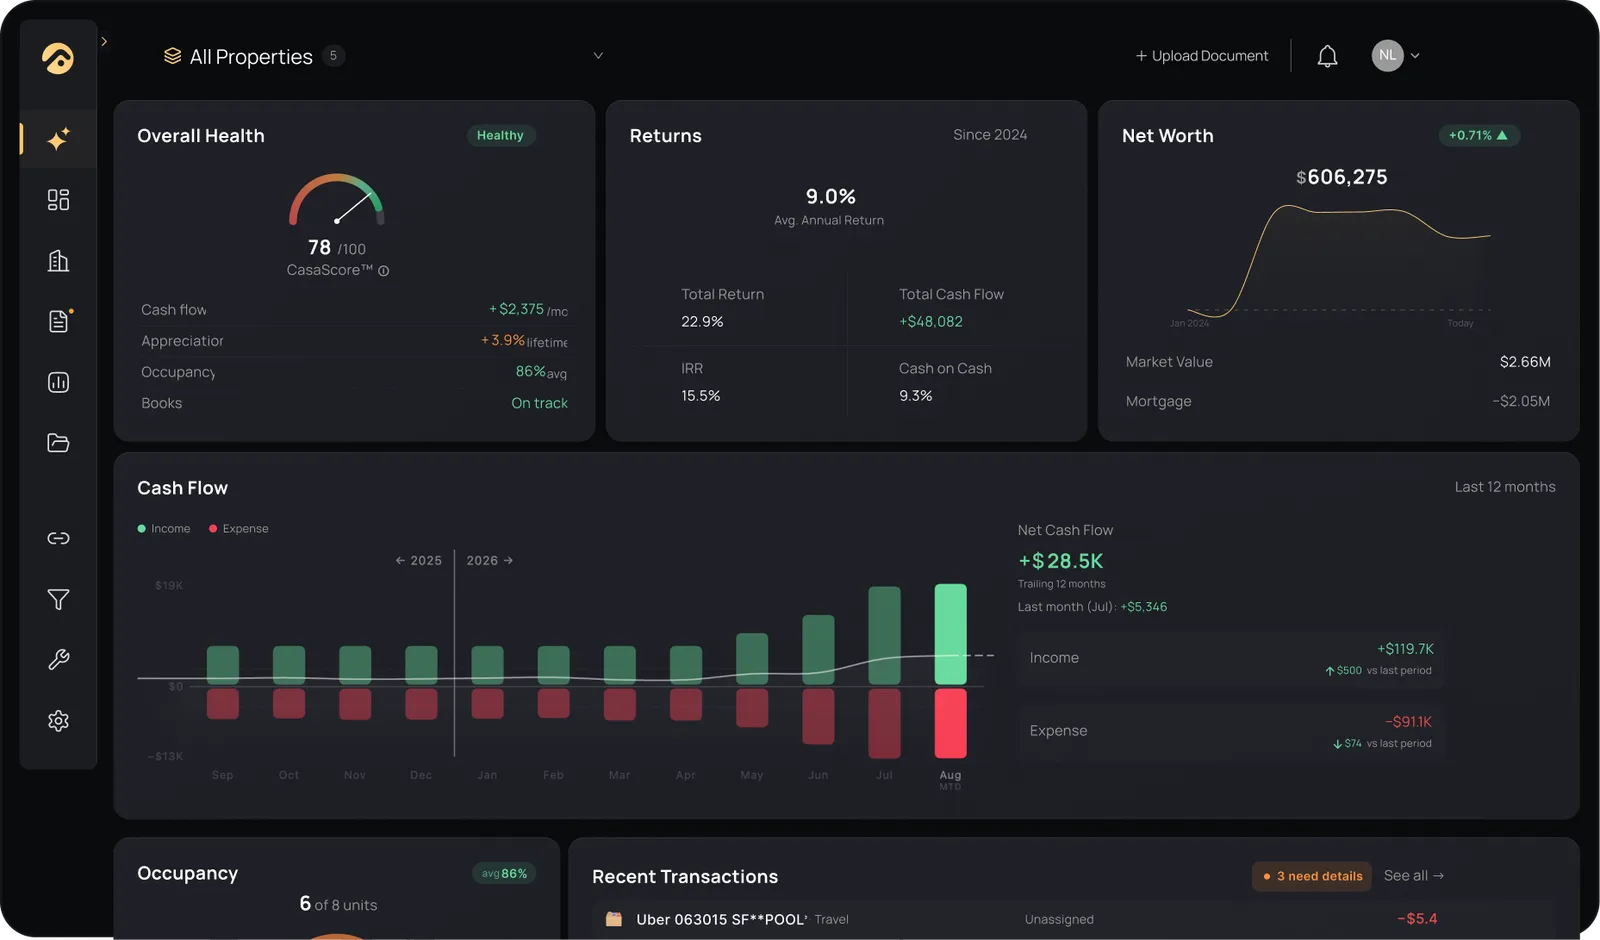
Task: Open the properties building sidebar icon
Action: pyautogui.click(x=58, y=261)
